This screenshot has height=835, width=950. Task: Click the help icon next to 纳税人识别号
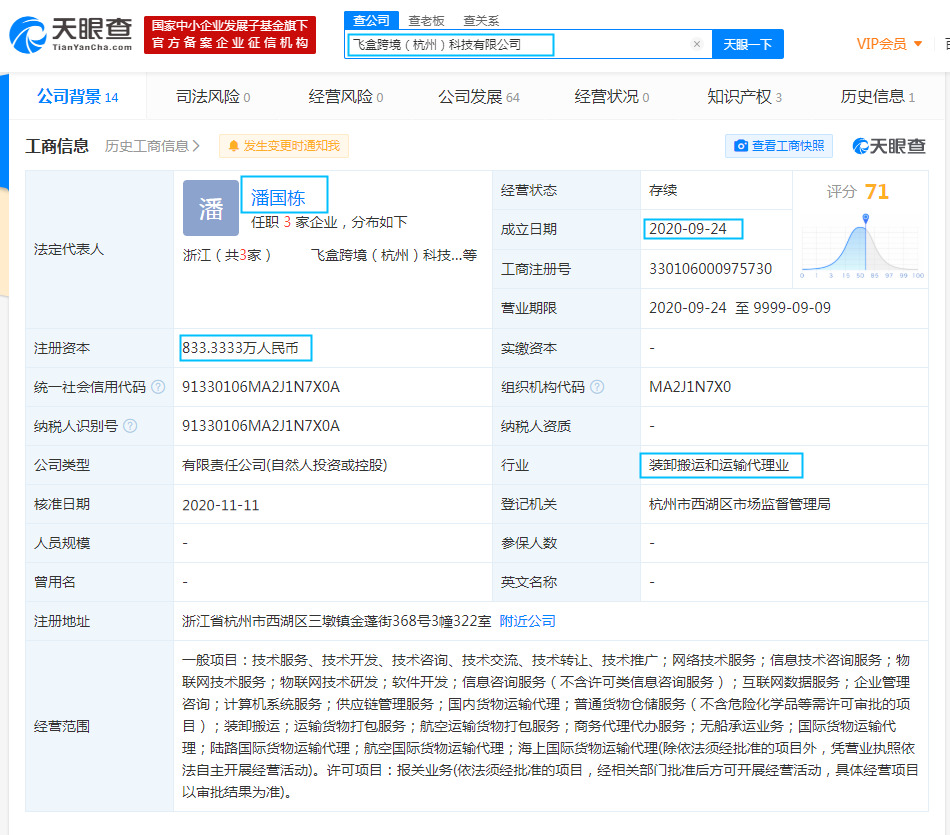tap(130, 426)
